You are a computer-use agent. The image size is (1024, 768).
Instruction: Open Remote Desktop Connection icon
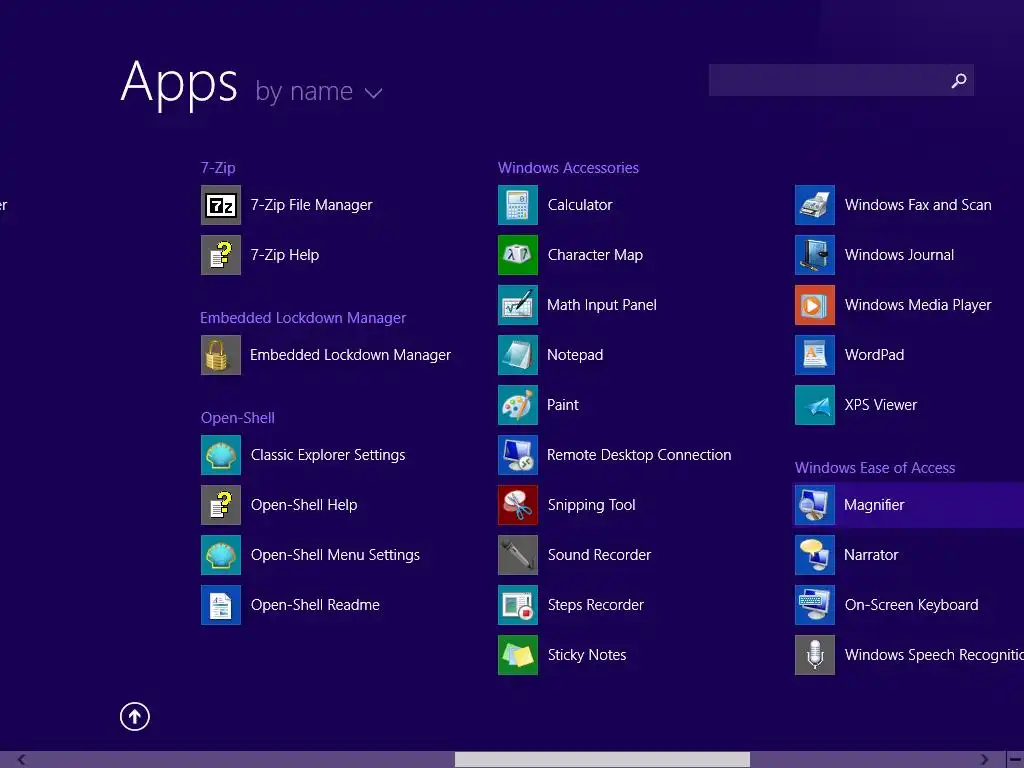pos(518,455)
